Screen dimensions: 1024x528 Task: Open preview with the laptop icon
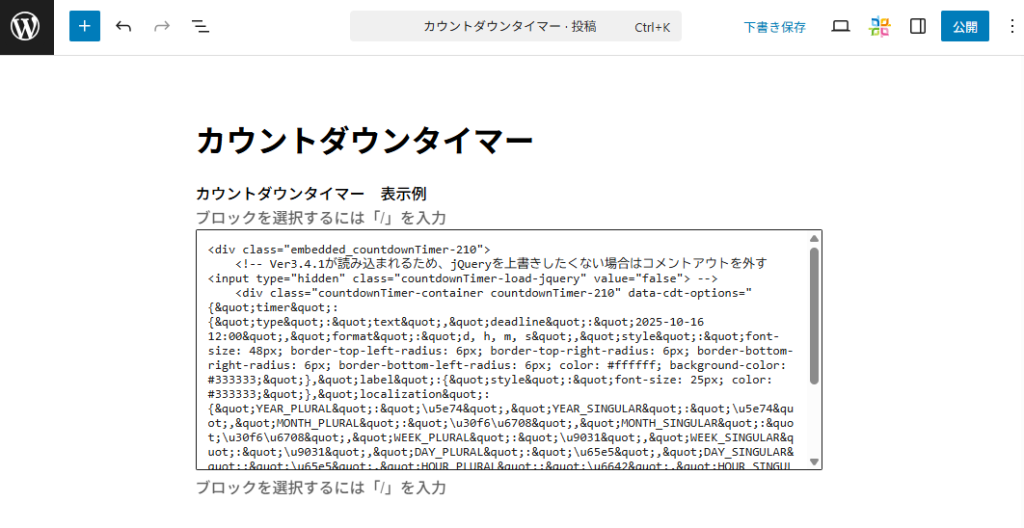point(840,27)
